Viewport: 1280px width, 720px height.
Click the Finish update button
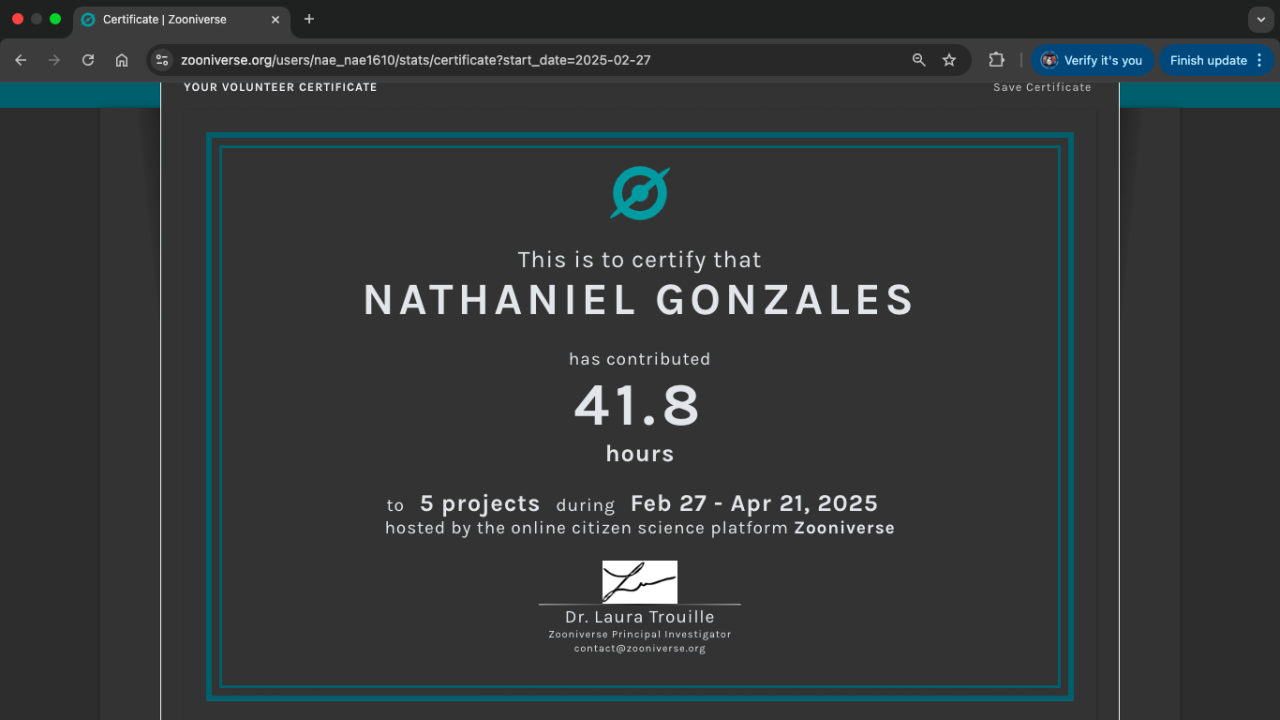[x=1216, y=60]
